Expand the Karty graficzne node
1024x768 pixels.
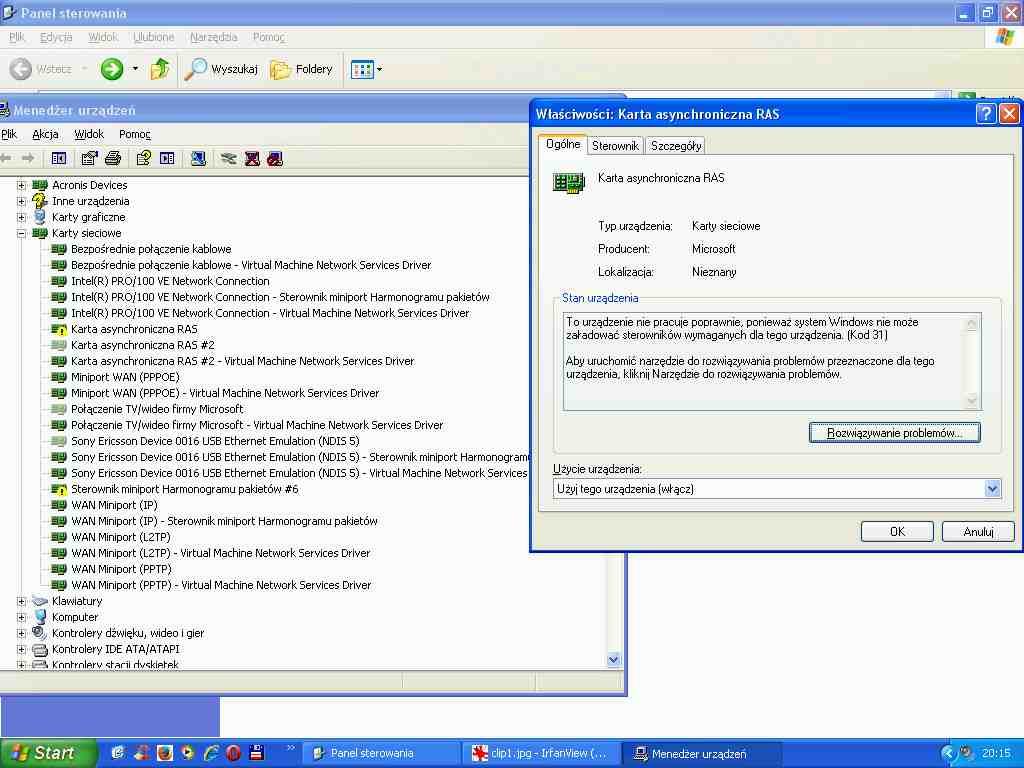[22, 217]
